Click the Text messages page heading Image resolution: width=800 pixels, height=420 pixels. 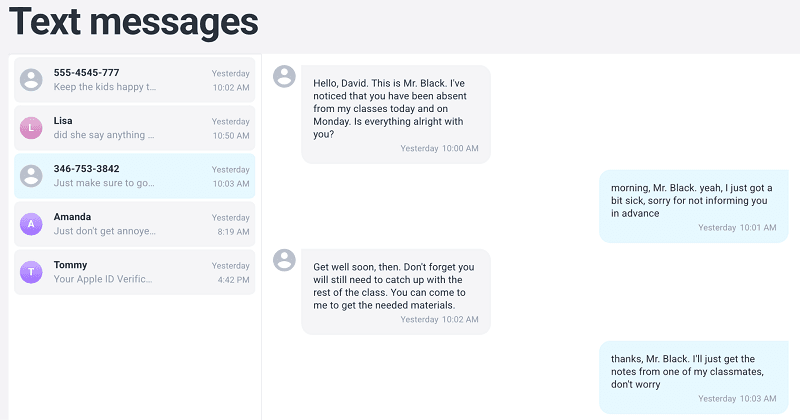click(134, 21)
